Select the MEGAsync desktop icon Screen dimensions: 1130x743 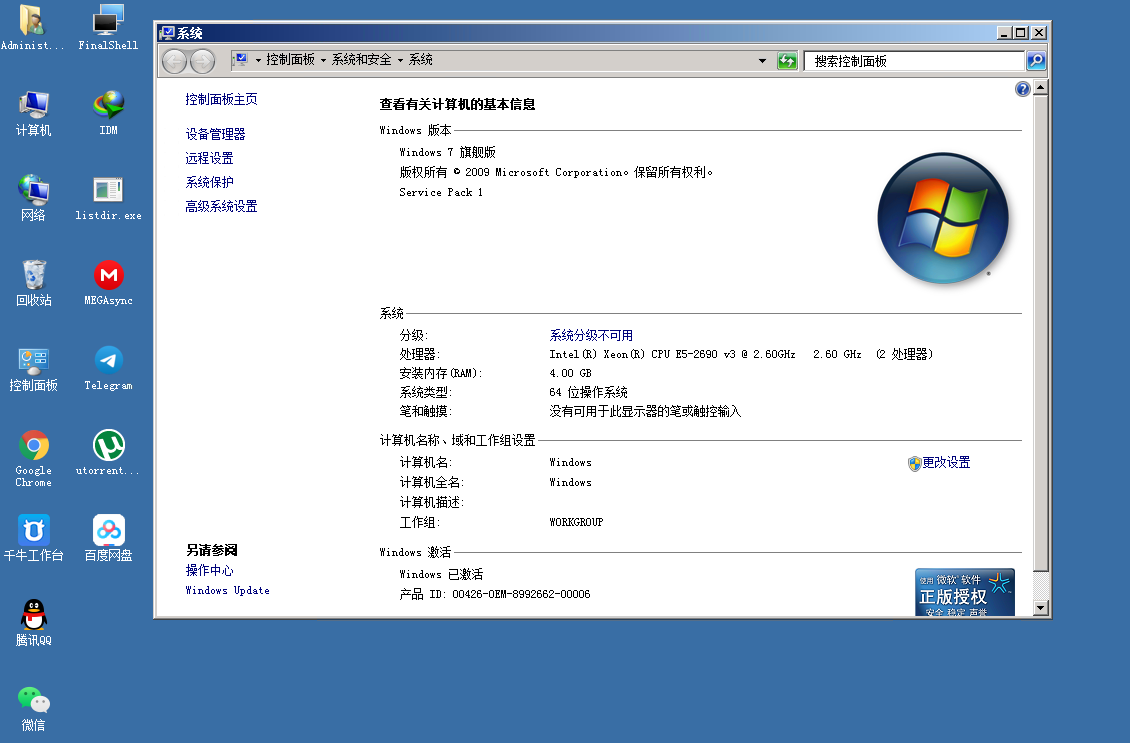(108, 276)
